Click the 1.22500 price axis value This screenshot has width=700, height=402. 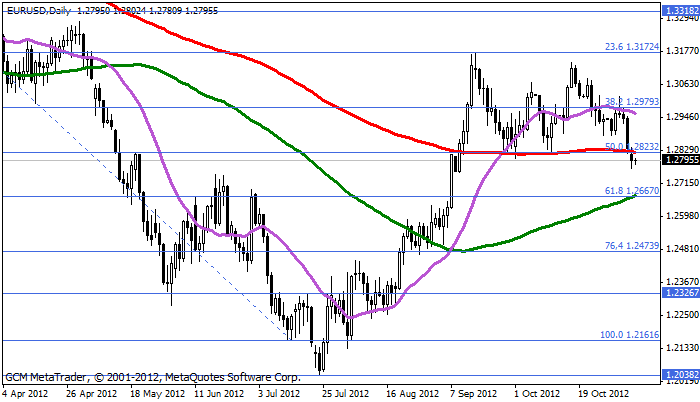(682, 314)
